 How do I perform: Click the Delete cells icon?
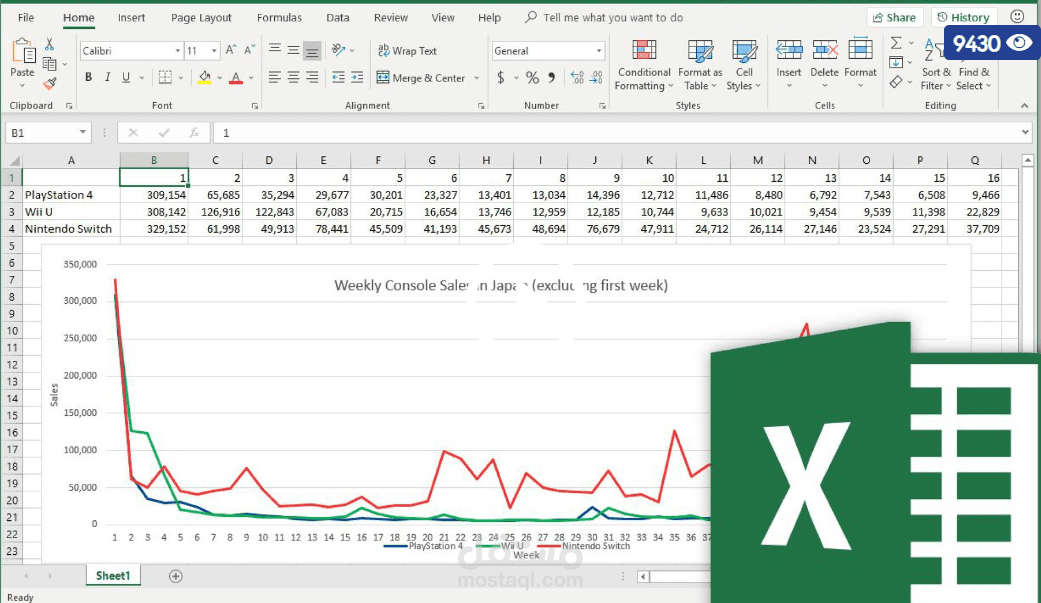(x=825, y=51)
